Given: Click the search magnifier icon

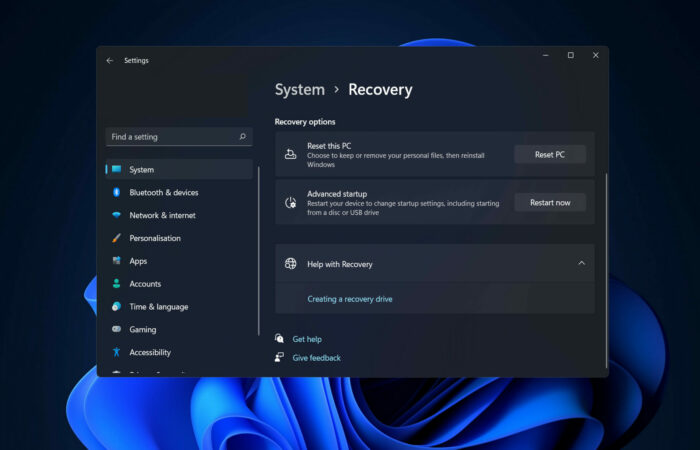Looking at the screenshot, I should pyautogui.click(x=242, y=137).
